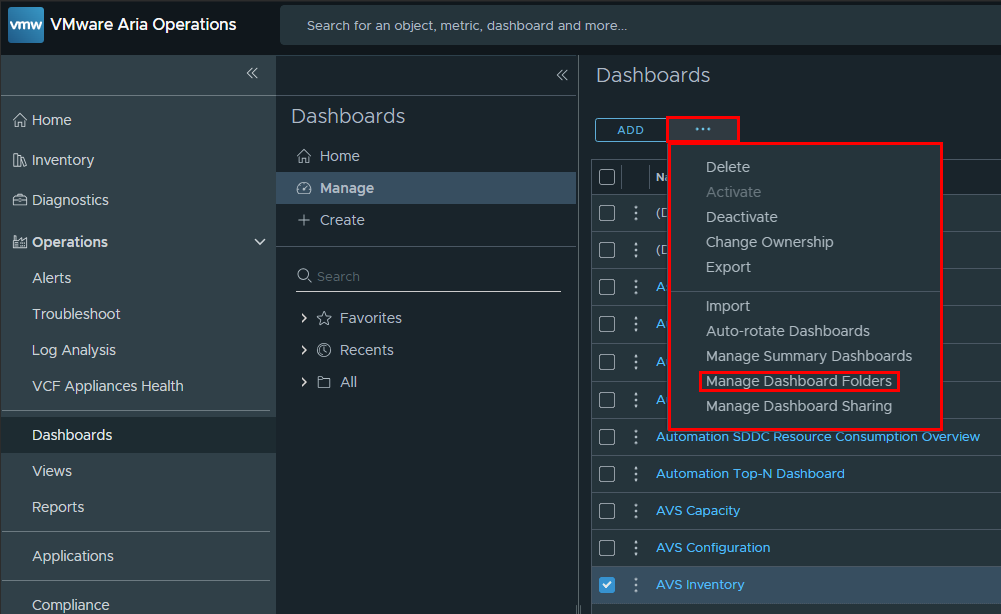Viewport: 1001px width, 614px height.
Task: Select Export in the actions menu
Action: click(728, 267)
